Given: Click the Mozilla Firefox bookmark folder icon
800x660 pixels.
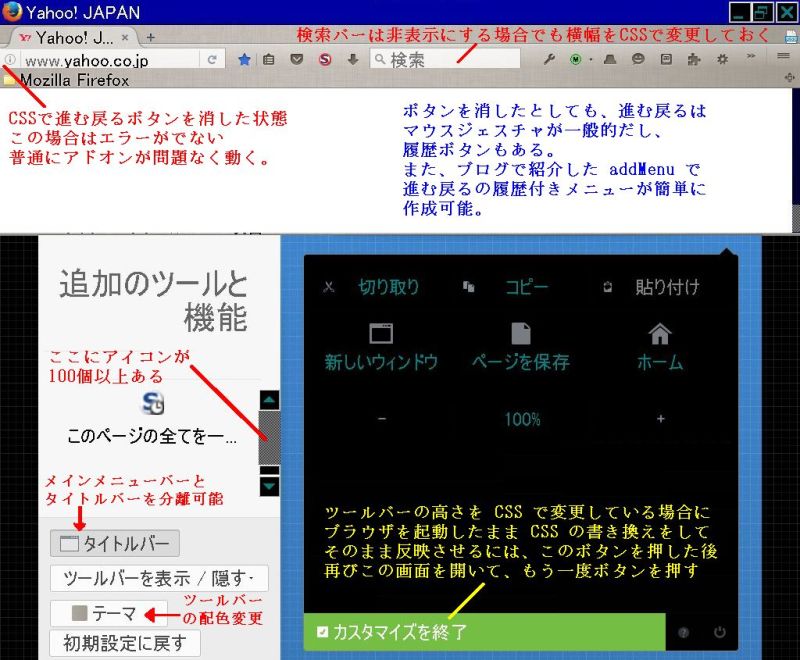Looking at the screenshot, I should 9,80.
